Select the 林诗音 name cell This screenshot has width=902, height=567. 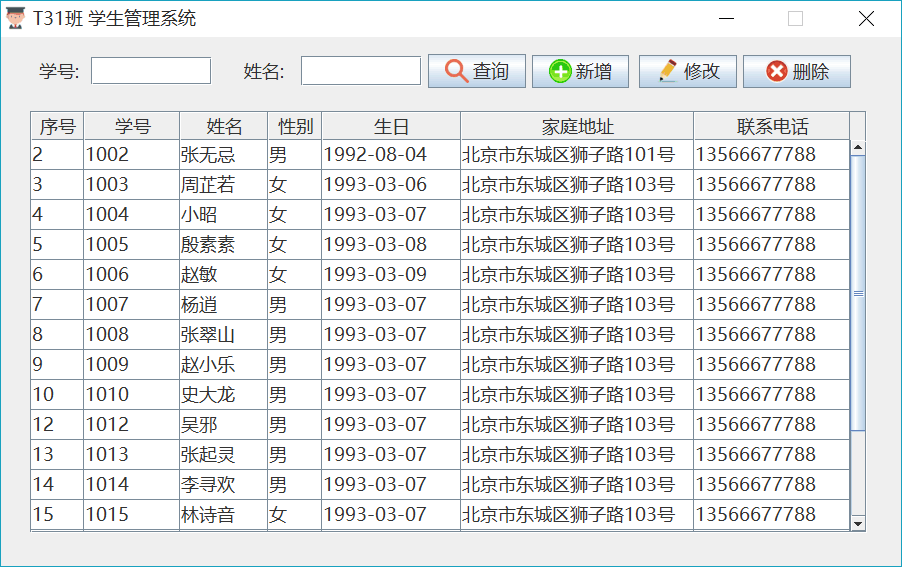click(207, 515)
